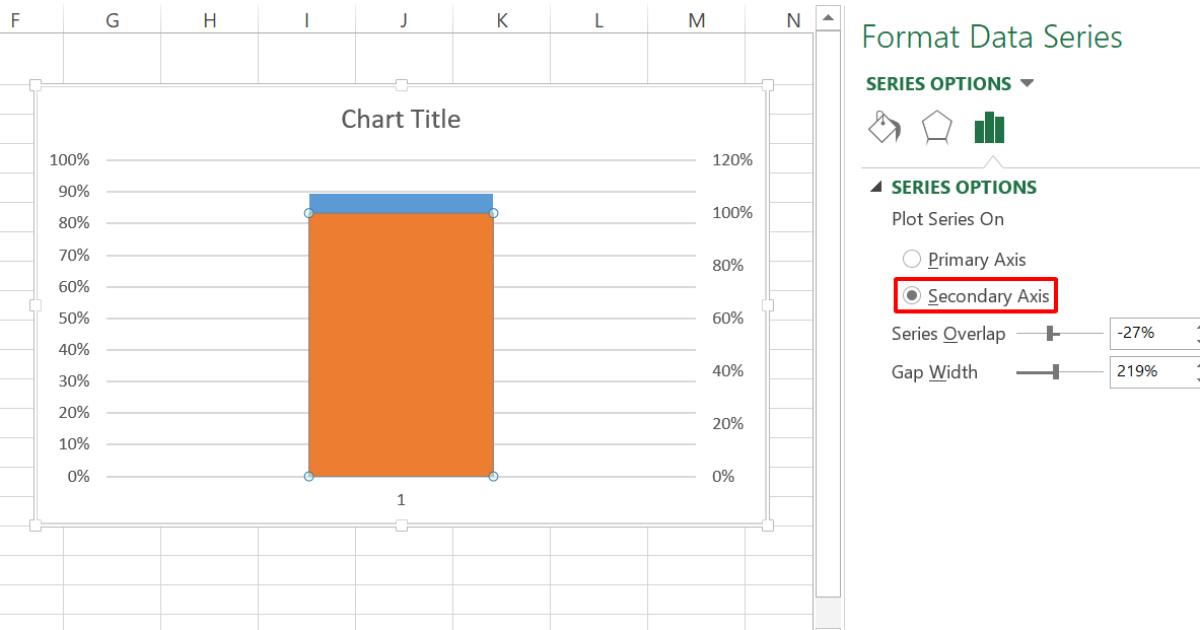Select the Primary Axis radio button
The height and width of the screenshot is (630, 1200).
click(911, 259)
